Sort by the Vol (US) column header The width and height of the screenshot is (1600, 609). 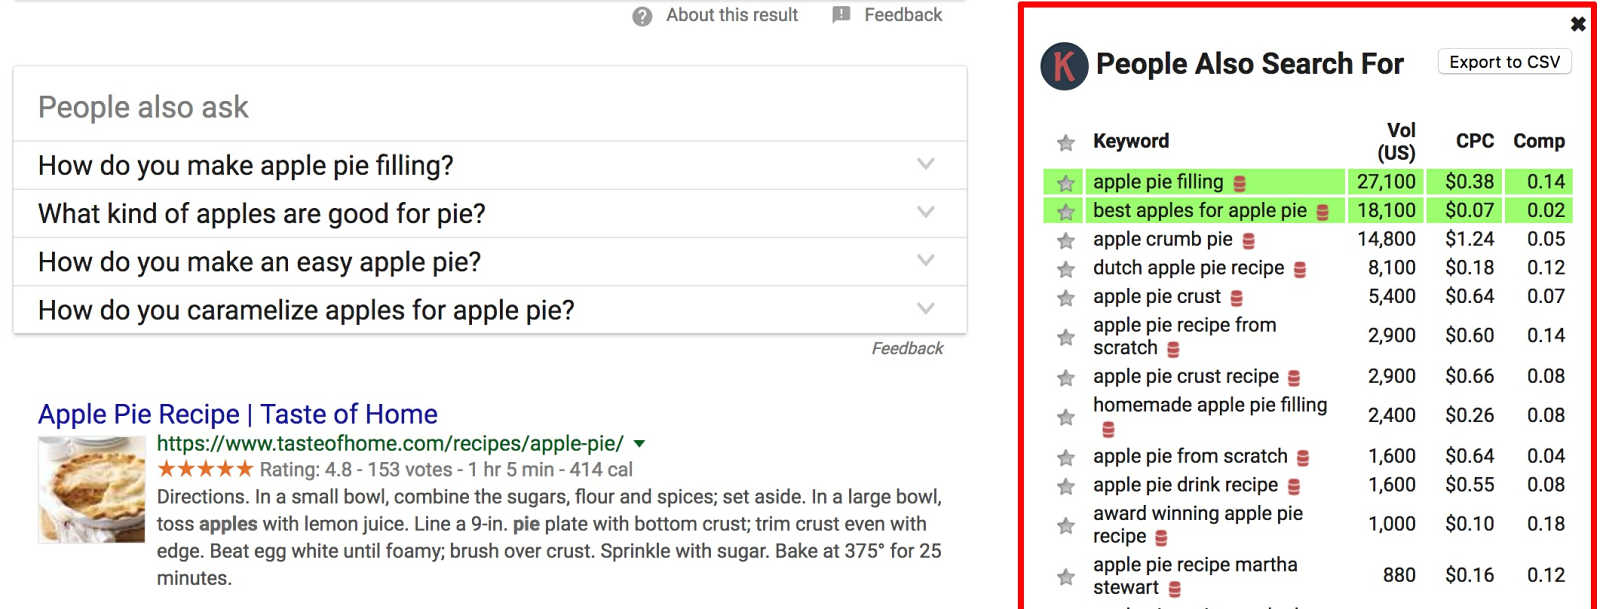(x=1396, y=141)
